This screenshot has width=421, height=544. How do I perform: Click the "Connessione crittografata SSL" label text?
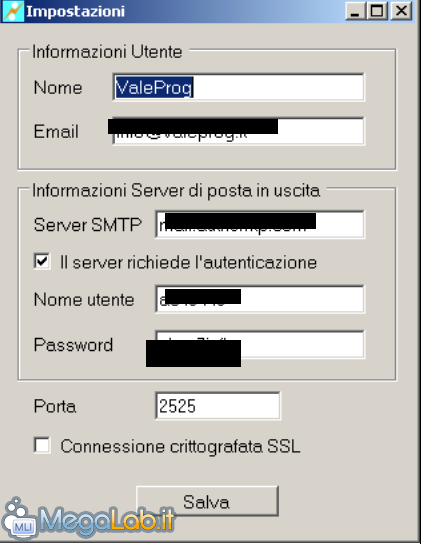coord(180,446)
